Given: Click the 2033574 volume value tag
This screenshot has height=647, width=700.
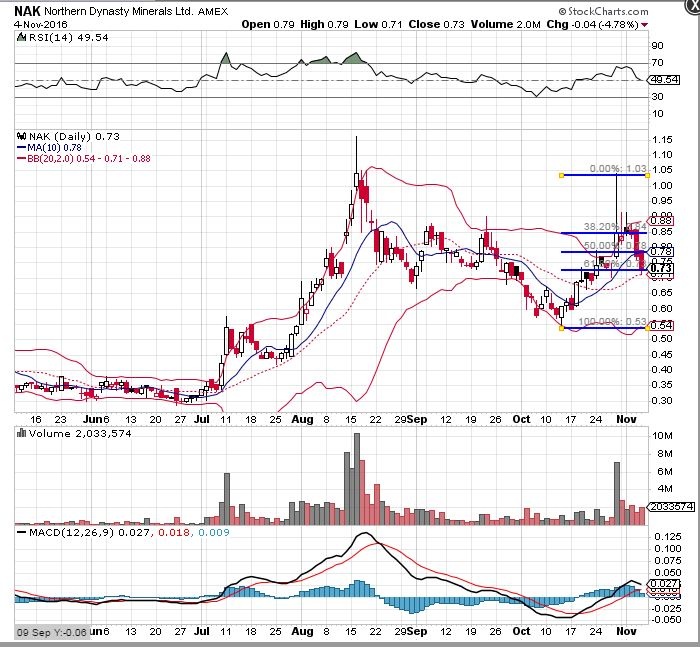Looking at the screenshot, I should tap(661, 508).
